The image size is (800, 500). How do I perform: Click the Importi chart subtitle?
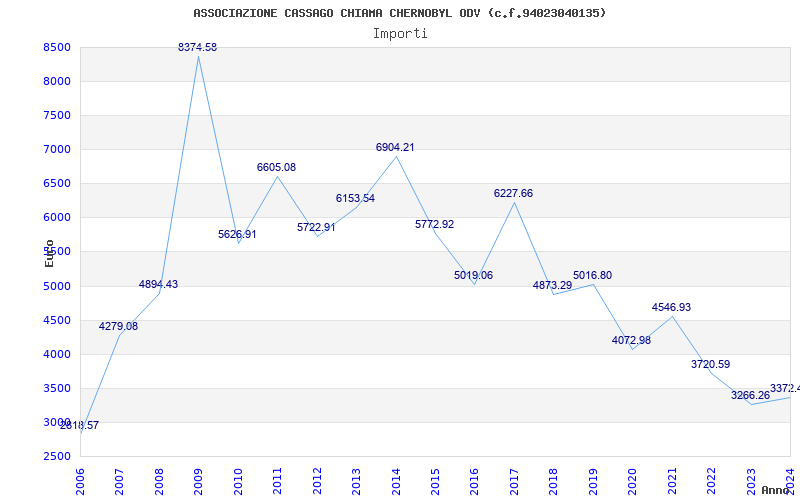(400, 34)
